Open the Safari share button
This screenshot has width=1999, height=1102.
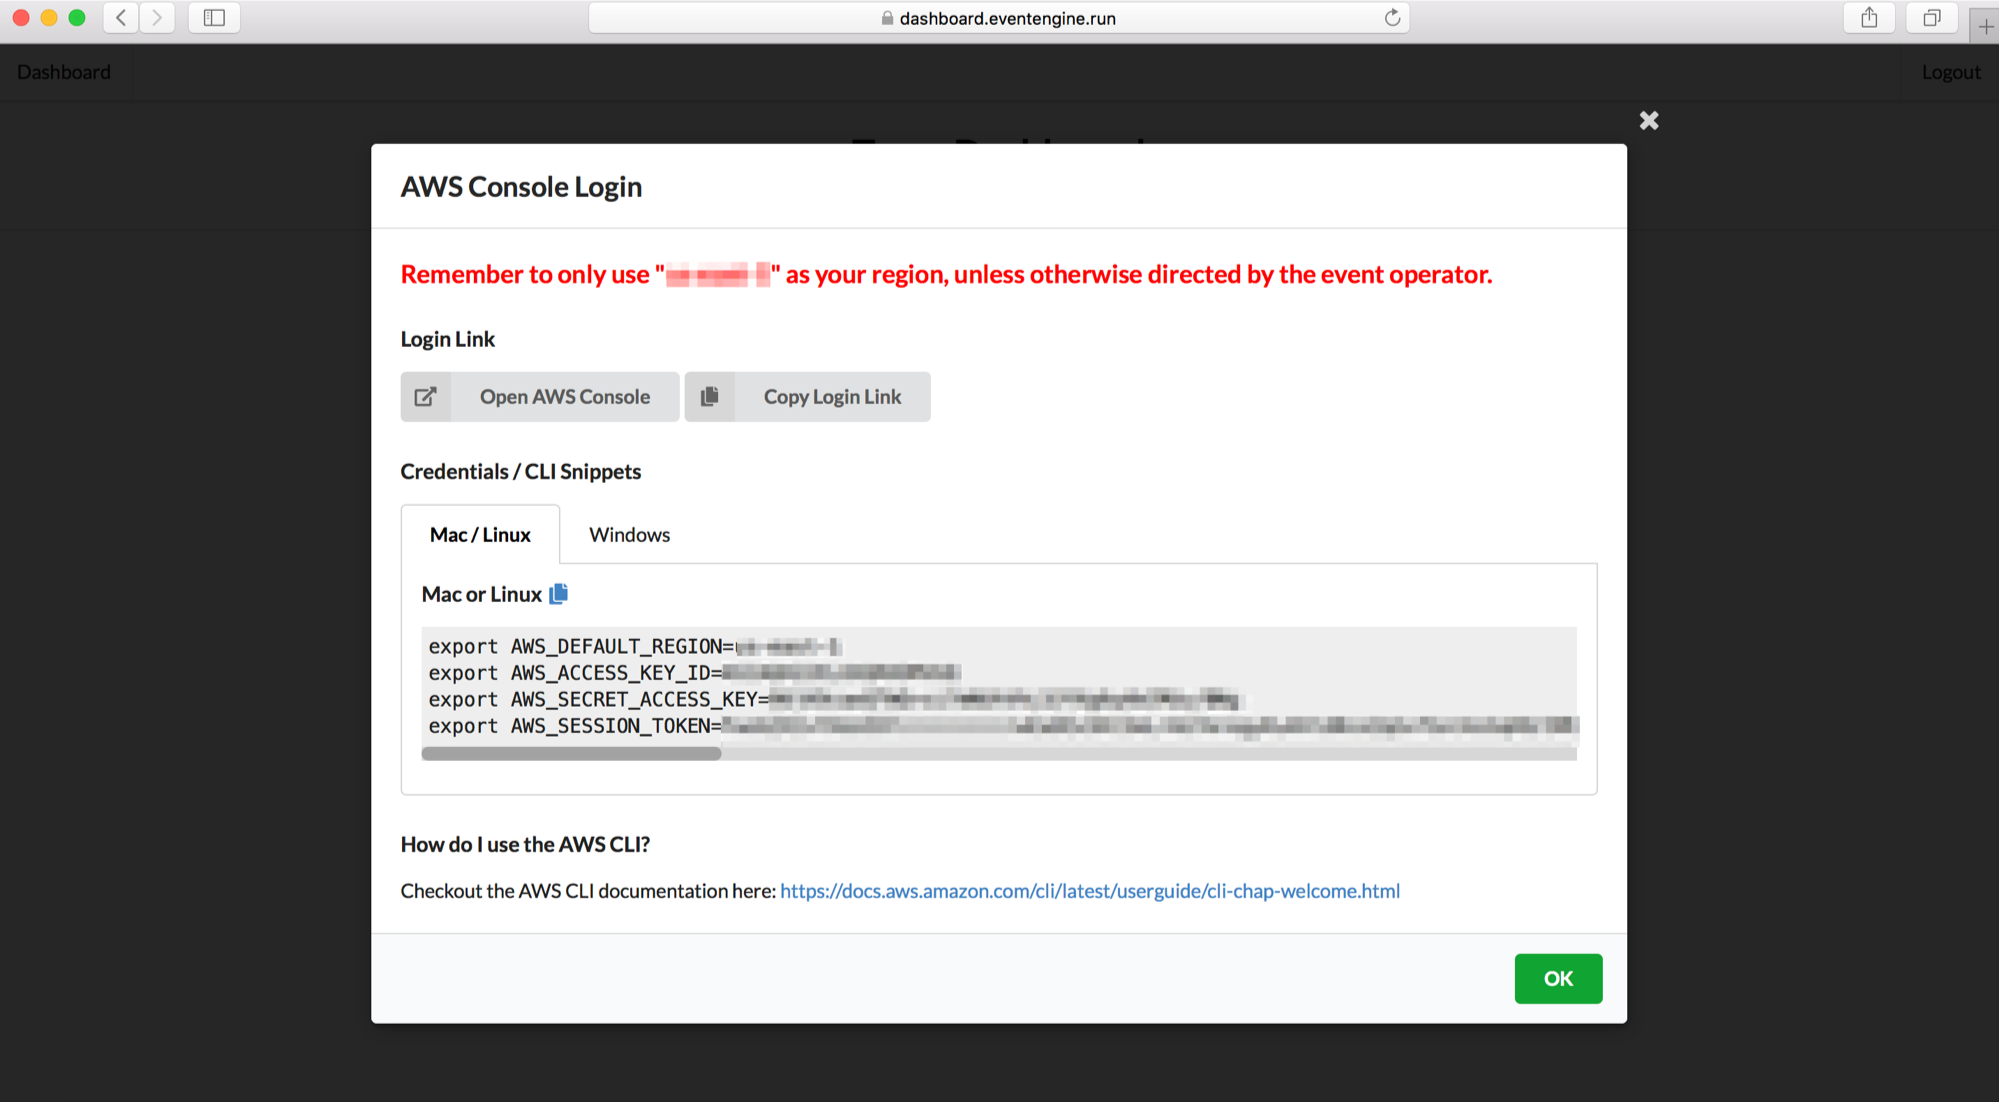[1869, 17]
